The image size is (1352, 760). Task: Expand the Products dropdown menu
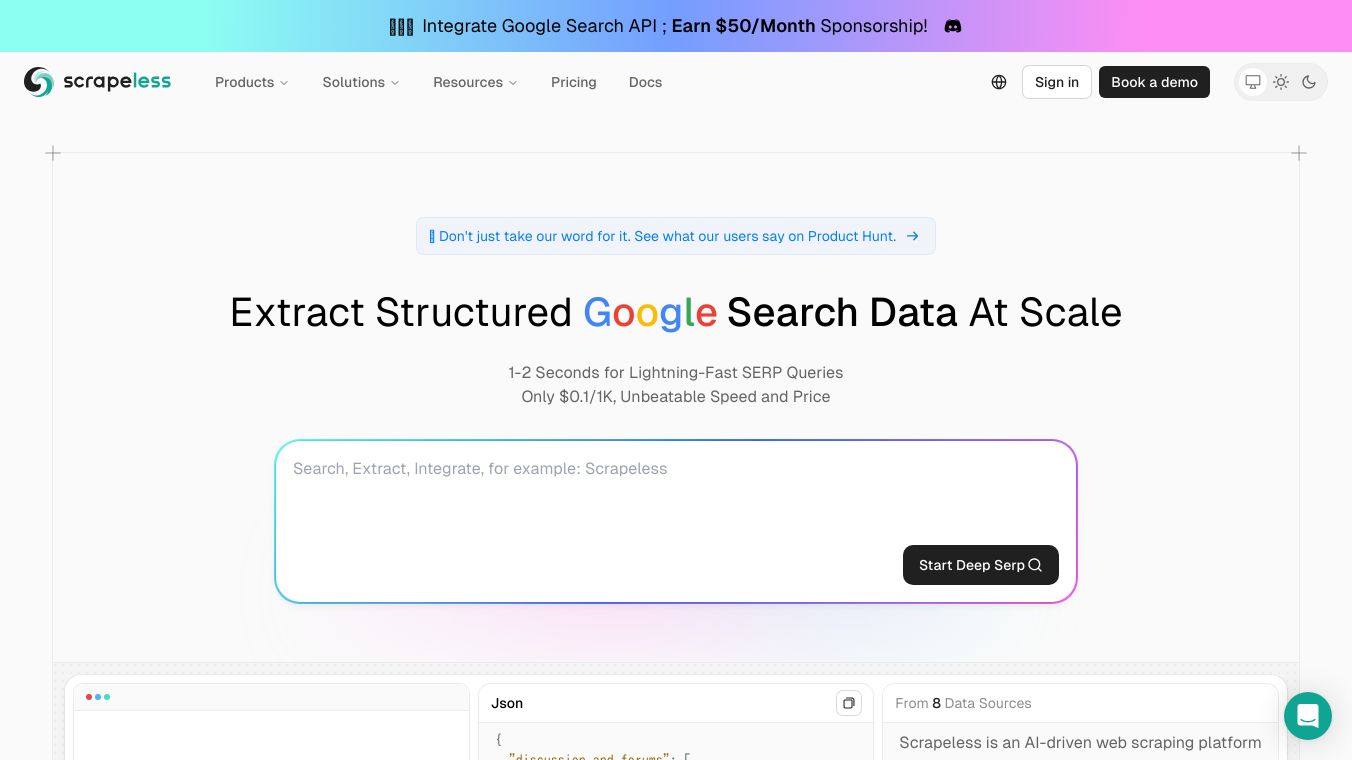pos(251,82)
